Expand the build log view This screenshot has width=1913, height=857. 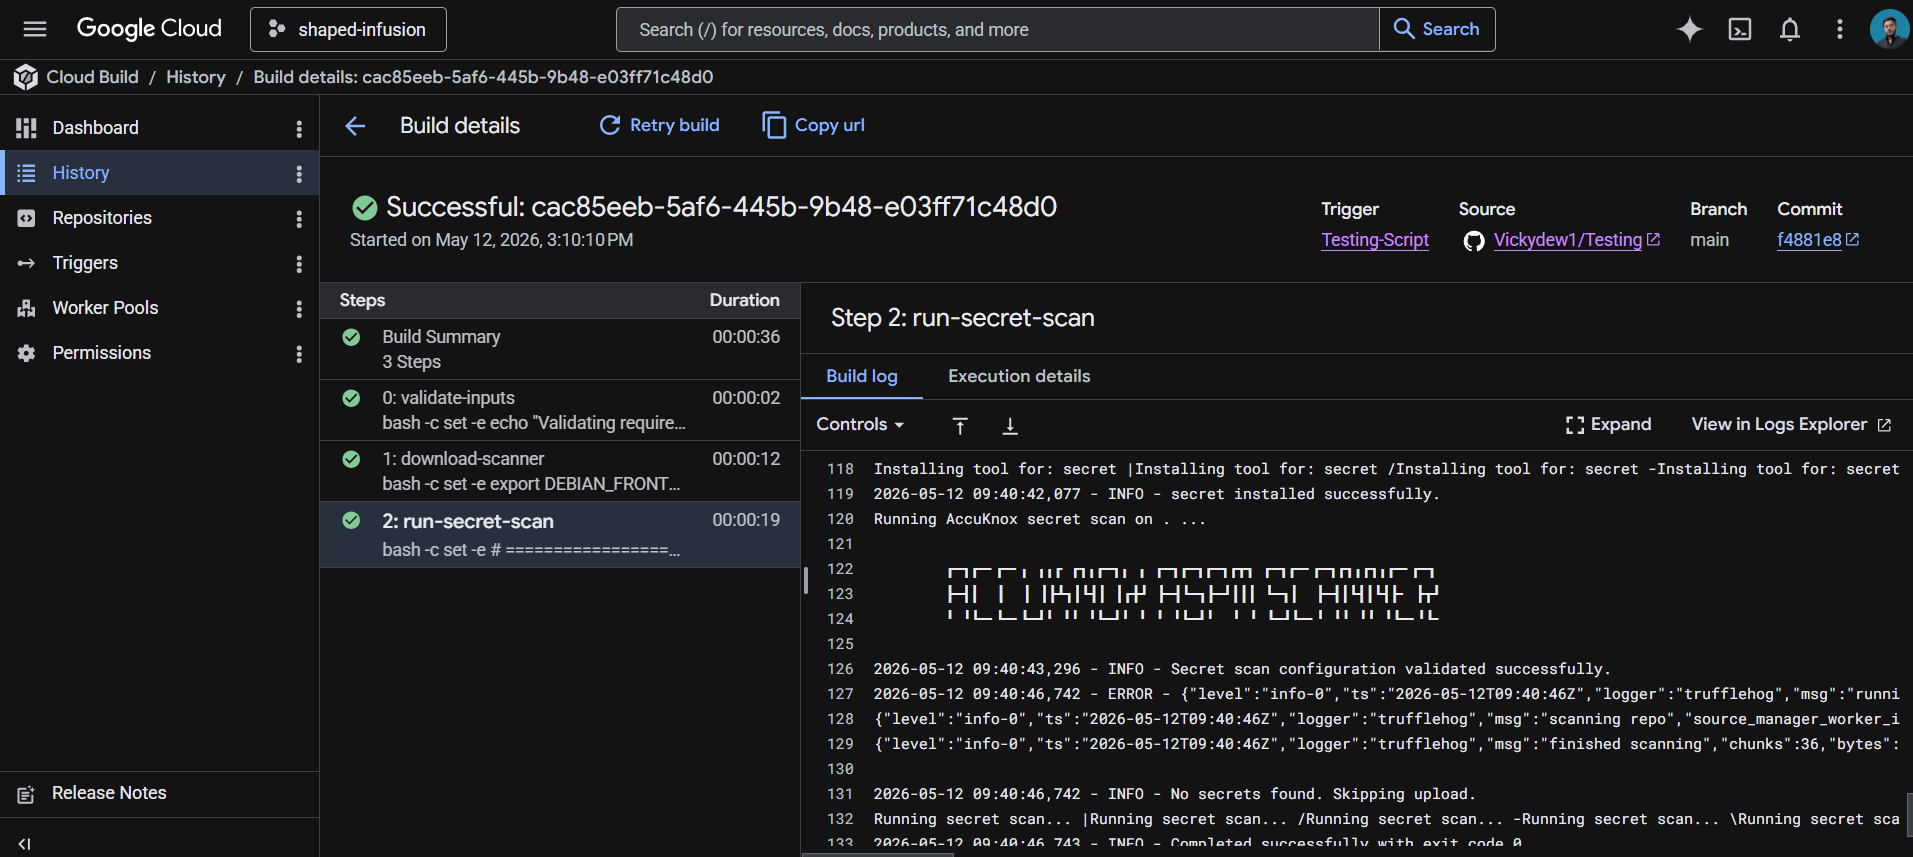[x=1608, y=424]
